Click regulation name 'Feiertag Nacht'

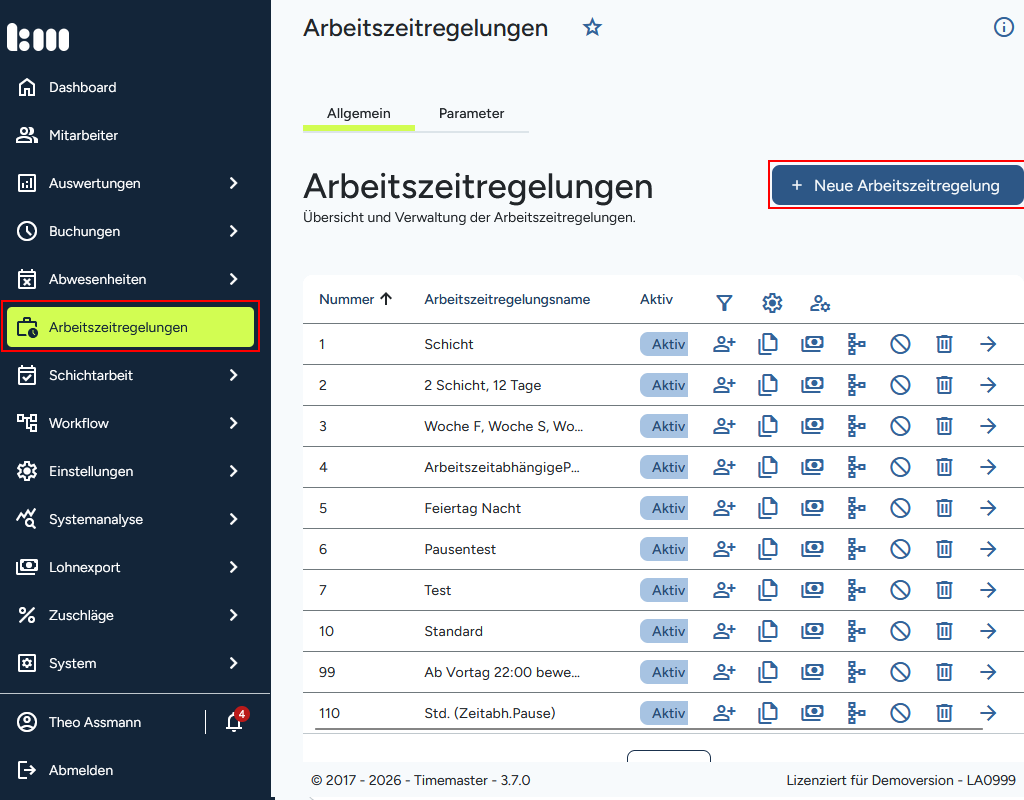pyautogui.click(x=472, y=508)
